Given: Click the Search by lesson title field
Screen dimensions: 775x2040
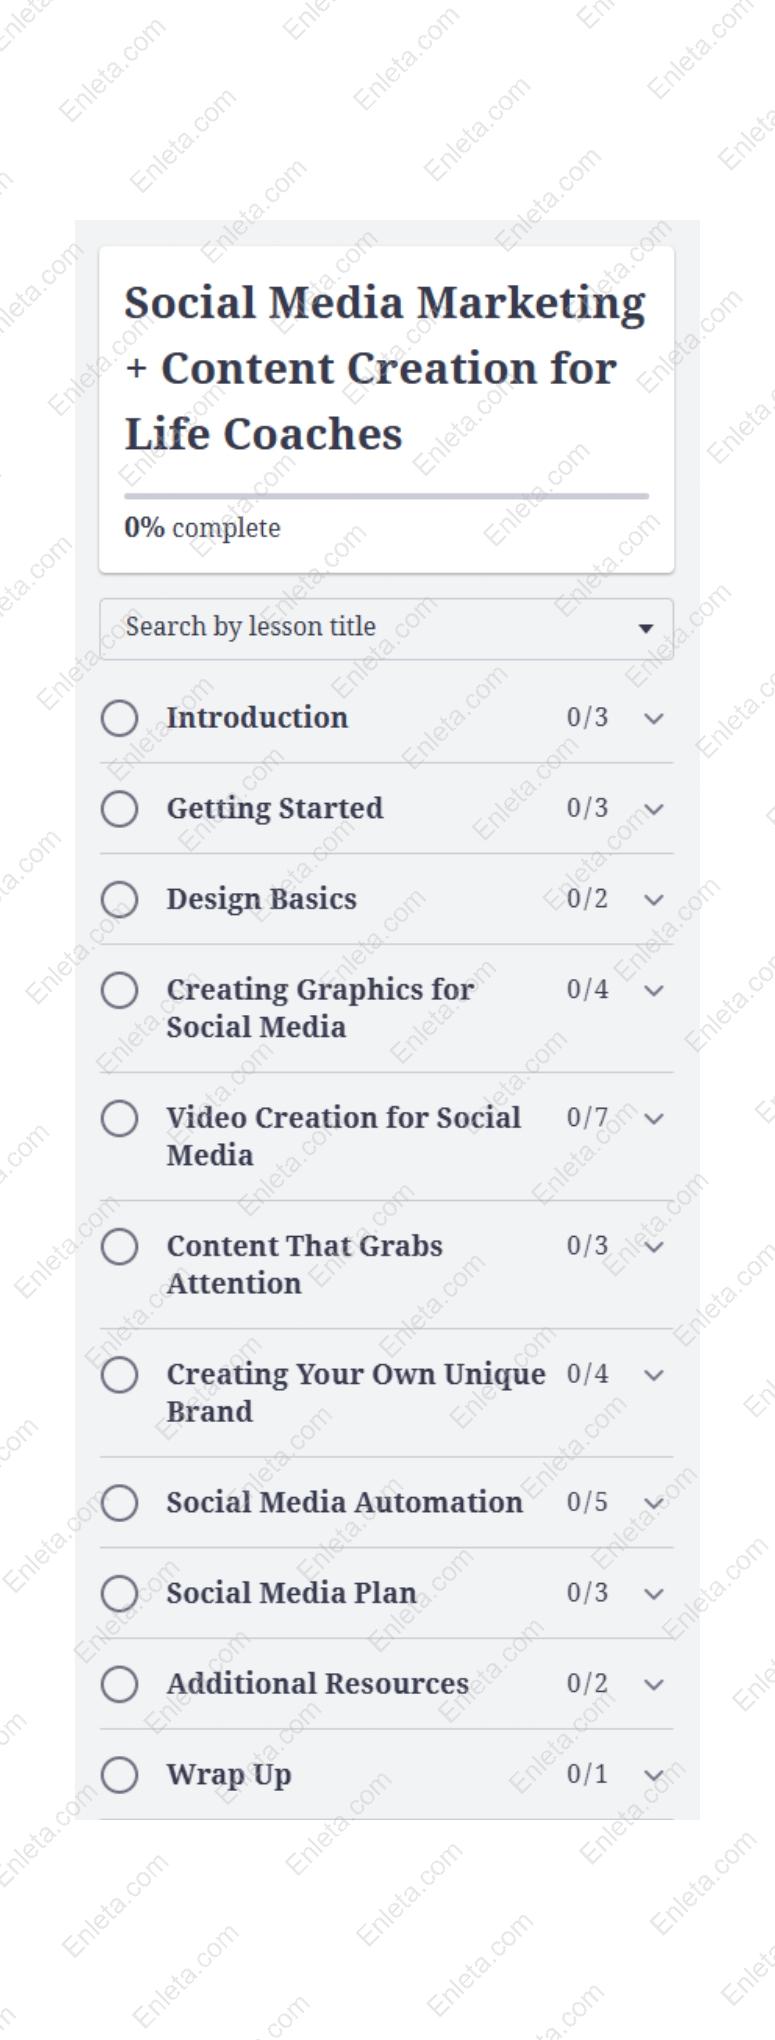Looking at the screenshot, I should [x=360, y=628].
